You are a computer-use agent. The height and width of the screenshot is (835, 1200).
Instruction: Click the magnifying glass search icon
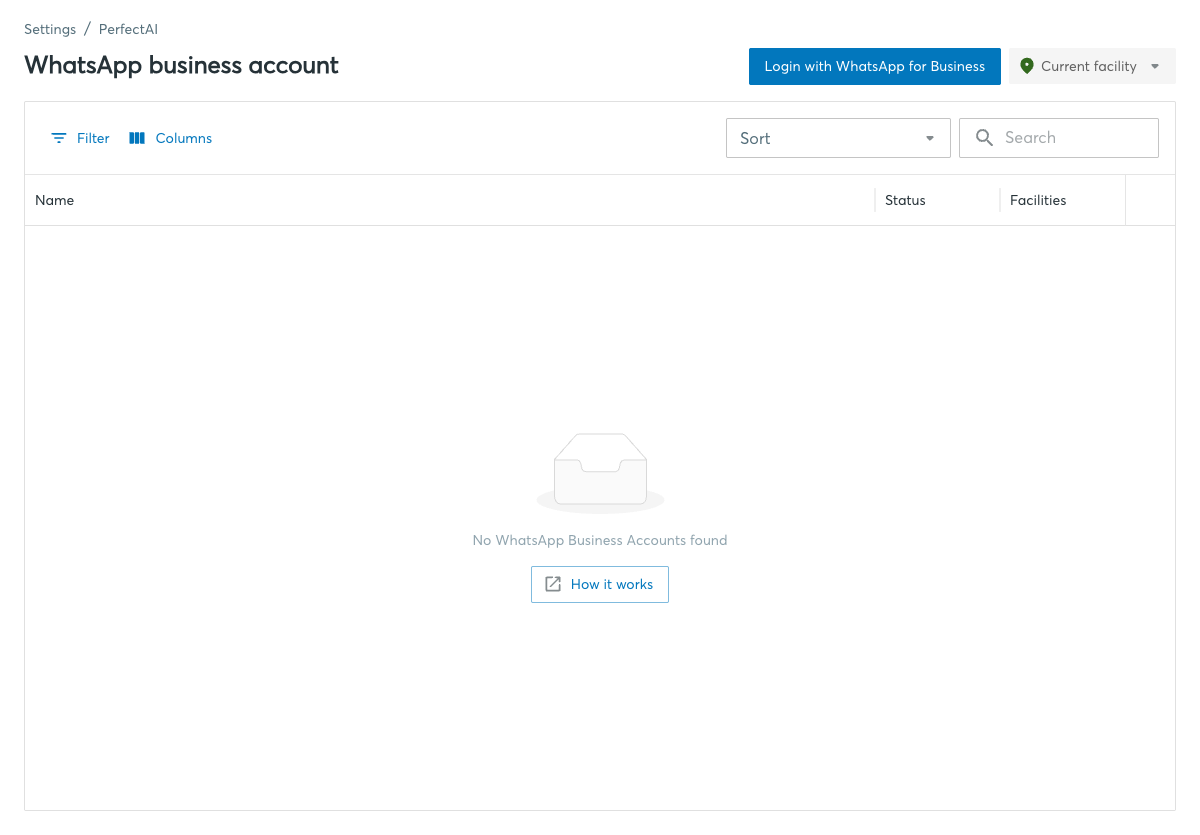pyautogui.click(x=985, y=138)
